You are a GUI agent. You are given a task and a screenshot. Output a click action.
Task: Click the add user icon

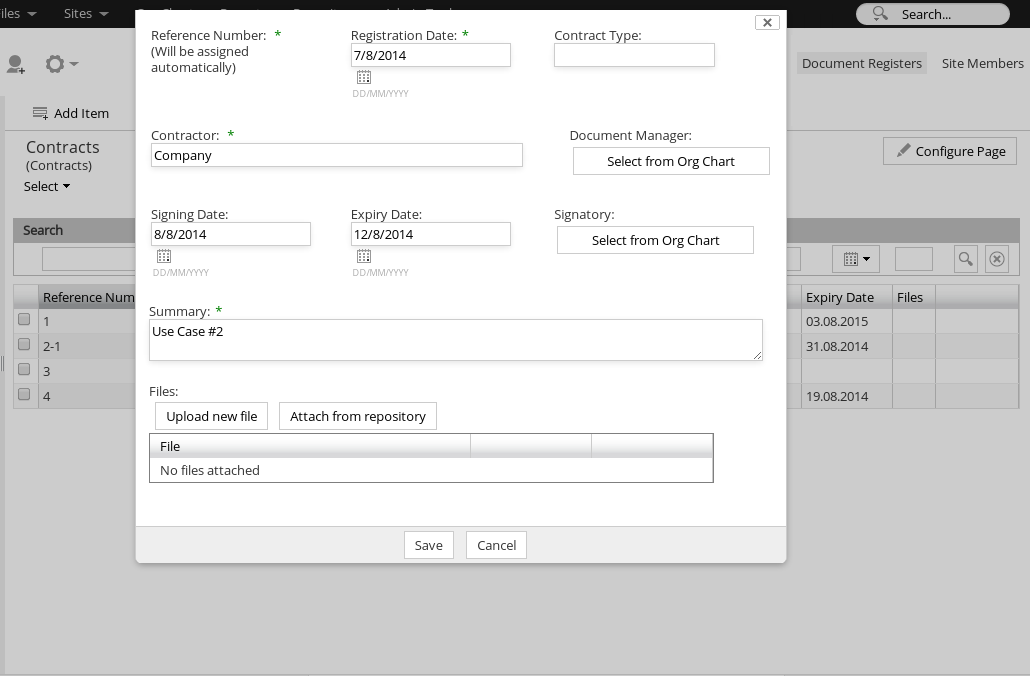point(16,64)
